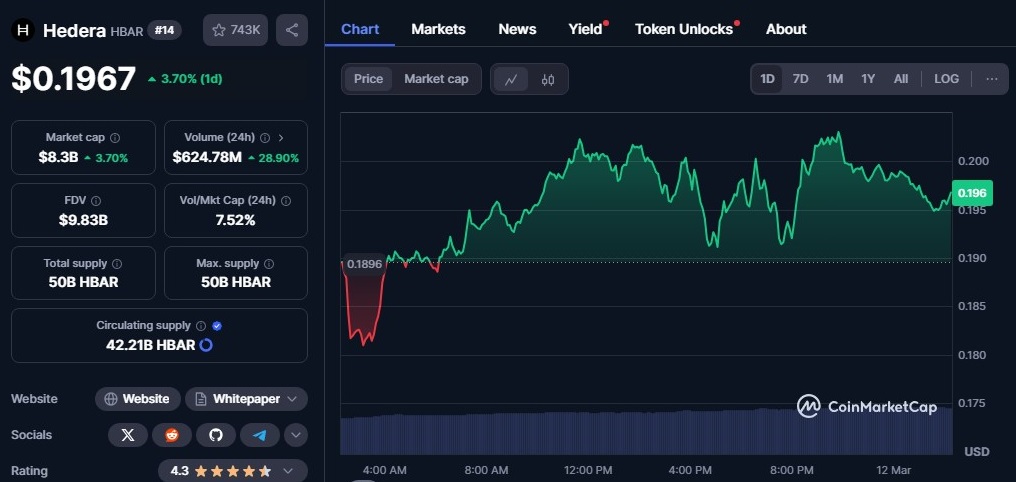Select the 7D time range
The width and height of the screenshot is (1016, 482).
point(801,79)
